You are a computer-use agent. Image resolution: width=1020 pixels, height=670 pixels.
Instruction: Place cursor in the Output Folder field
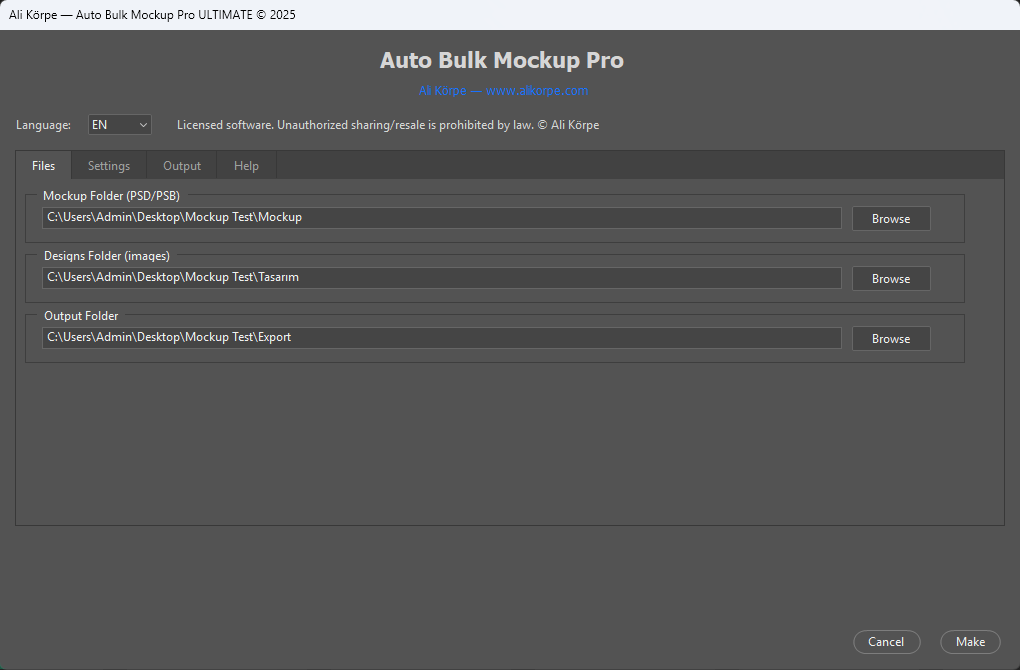coord(440,337)
